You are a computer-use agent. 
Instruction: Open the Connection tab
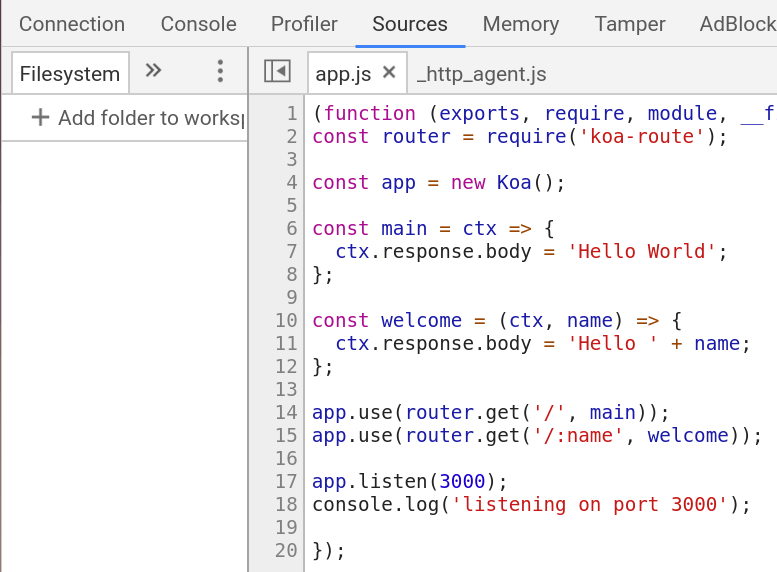coord(72,24)
